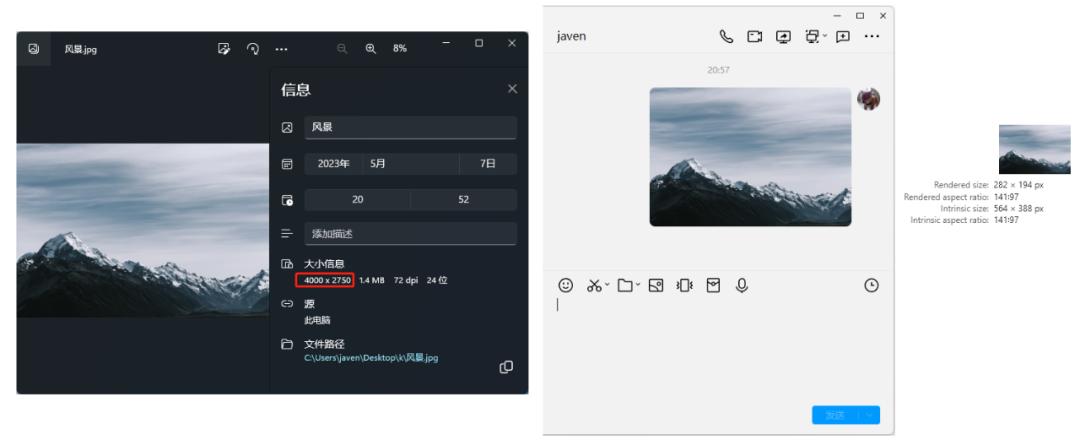Image resolution: width=1080 pixels, height=440 pixels.
Task: Click the window shake icon in chat toolbar
Action: (x=684, y=285)
